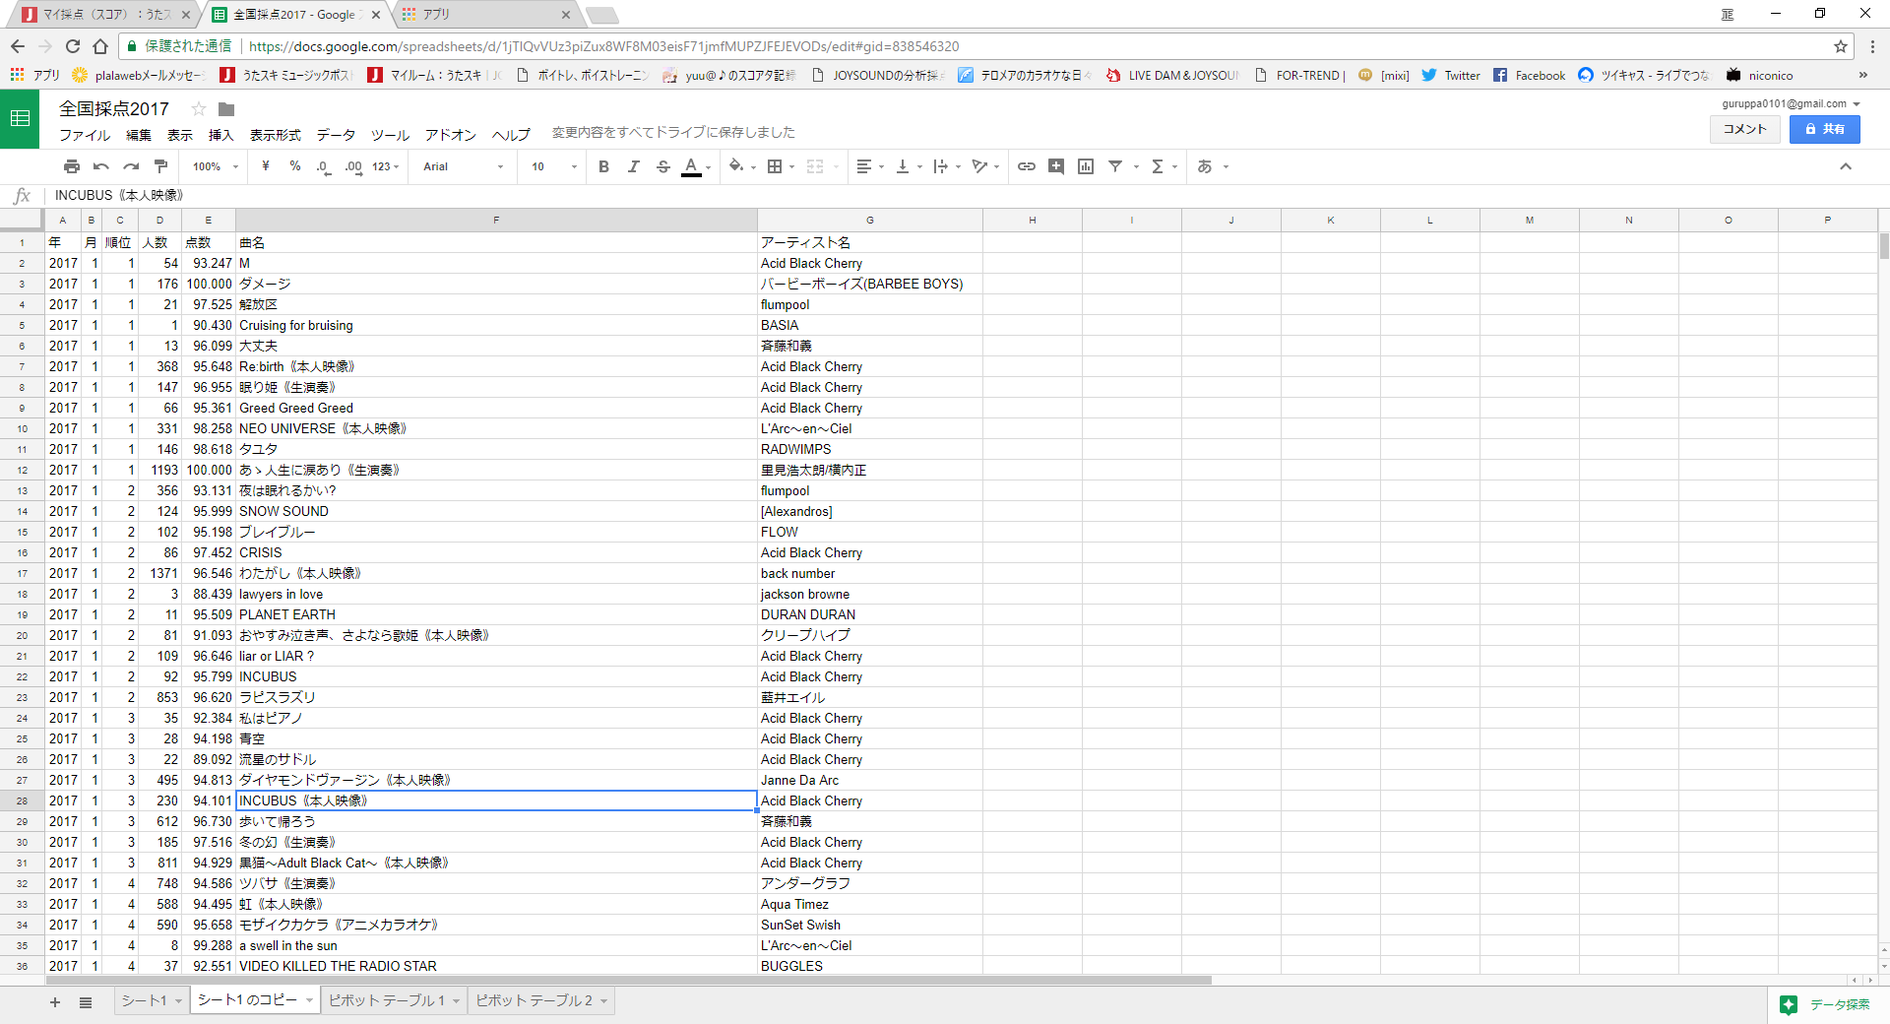Click the Print icon in toolbar

coord(71,167)
